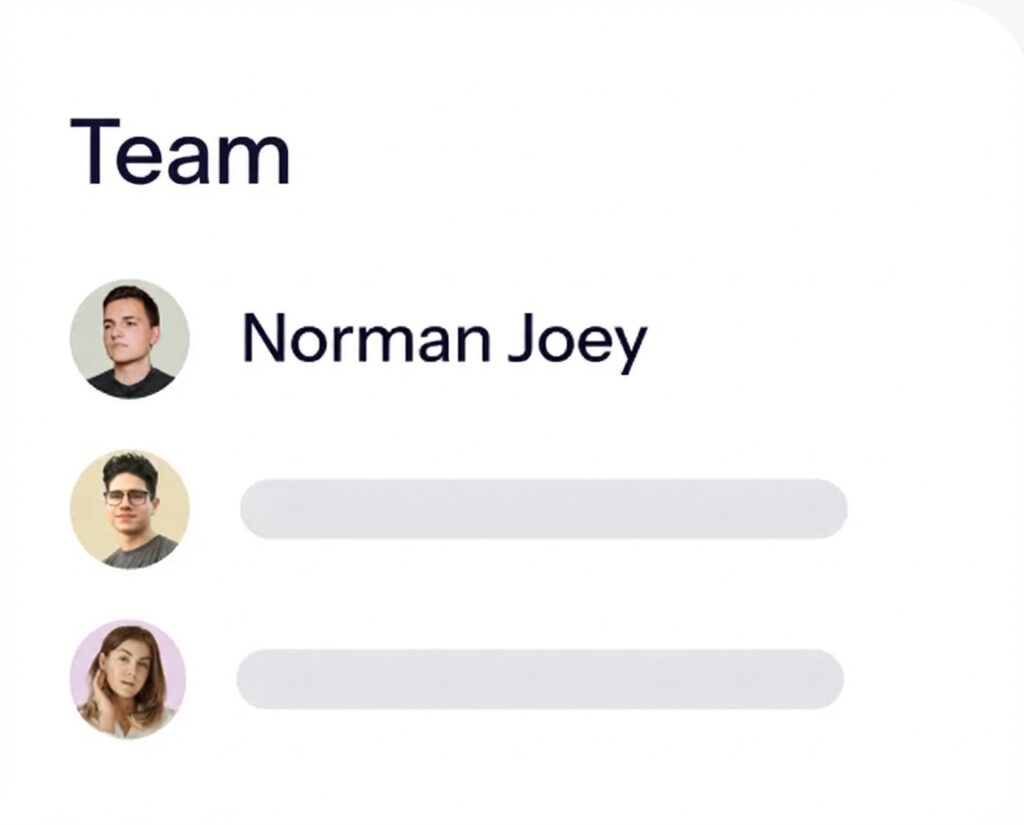The width and height of the screenshot is (1024, 825).
Task: Open the avatar of man wearing glasses
Action: pos(129,509)
